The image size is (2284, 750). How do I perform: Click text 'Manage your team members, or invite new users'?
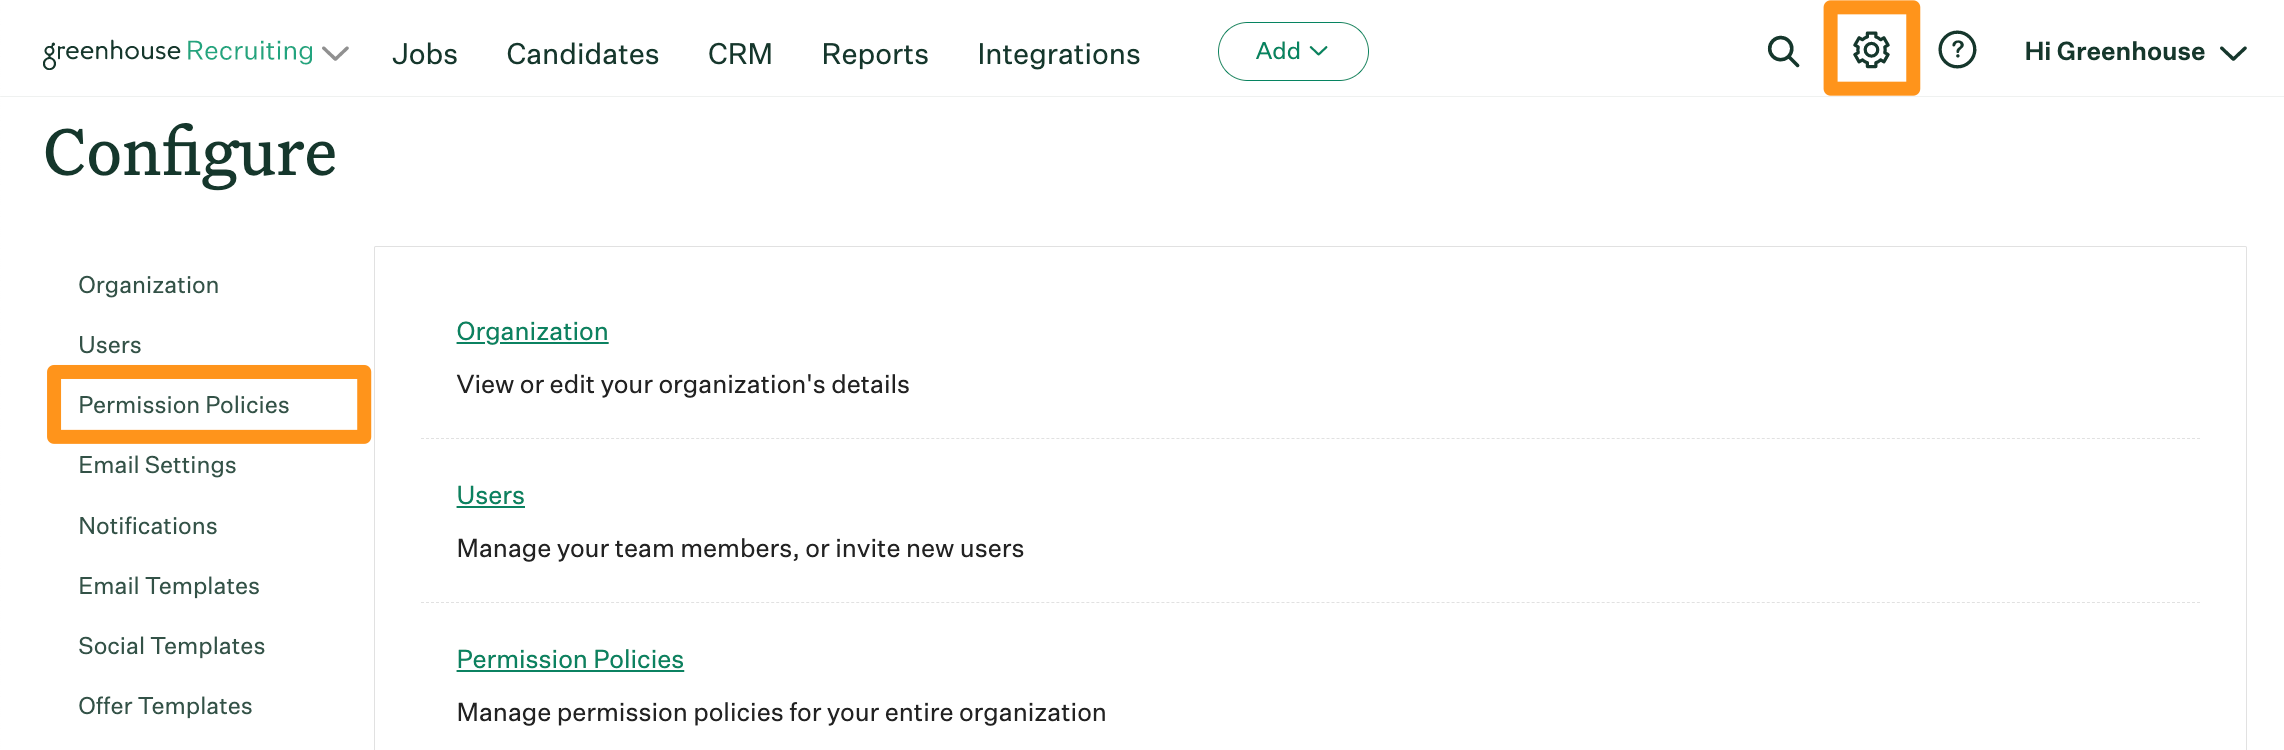tap(740, 549)
